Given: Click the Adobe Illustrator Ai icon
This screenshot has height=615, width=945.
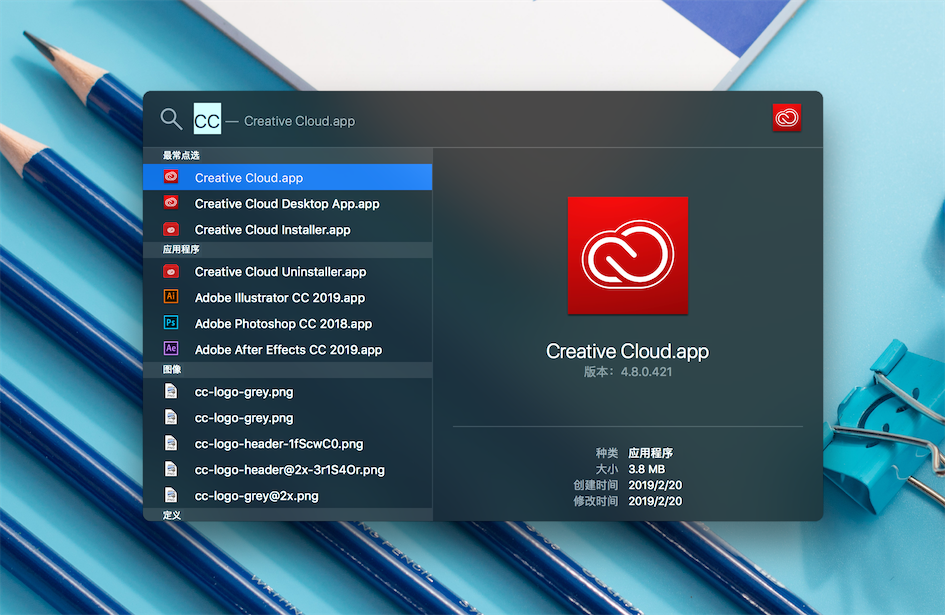Looking at the screenshot, I should pos(171,297).
